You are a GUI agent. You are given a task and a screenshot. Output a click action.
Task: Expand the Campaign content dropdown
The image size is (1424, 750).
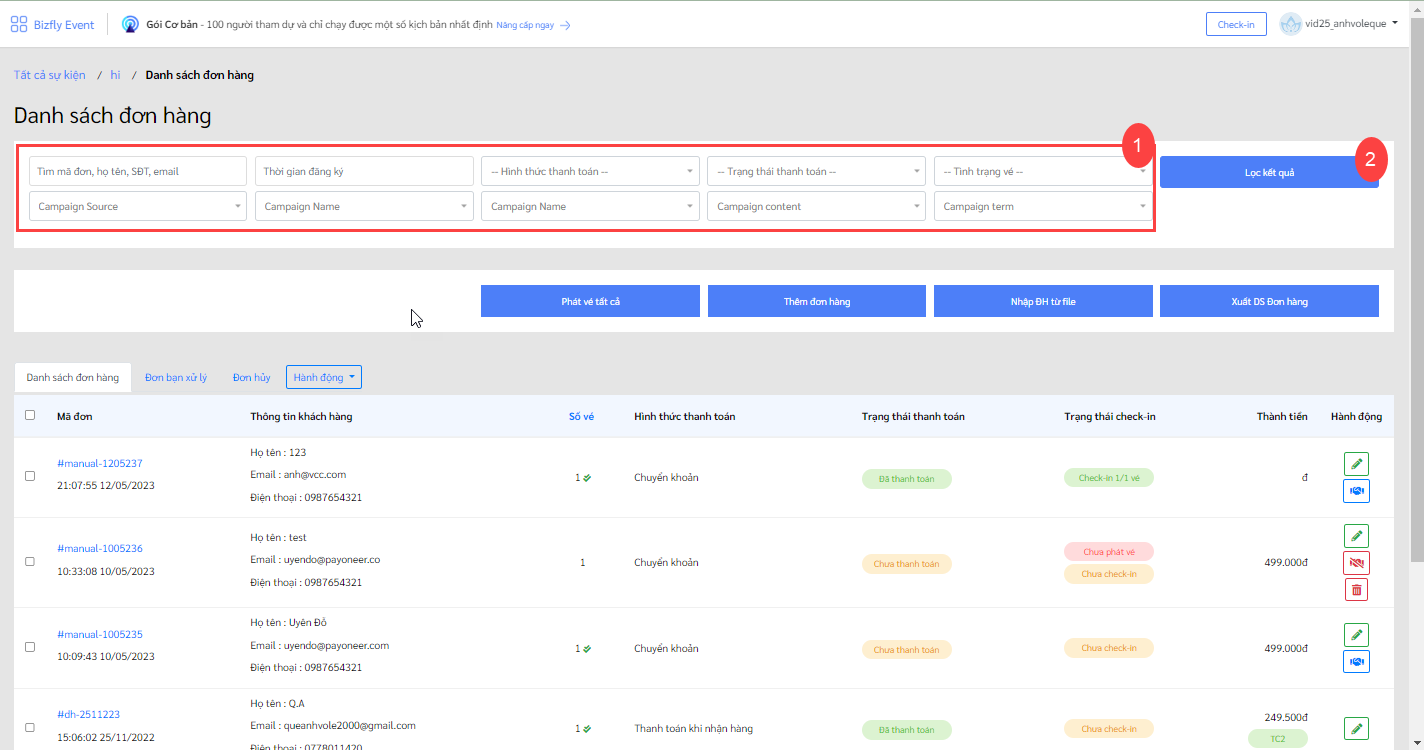coord(816,206)
